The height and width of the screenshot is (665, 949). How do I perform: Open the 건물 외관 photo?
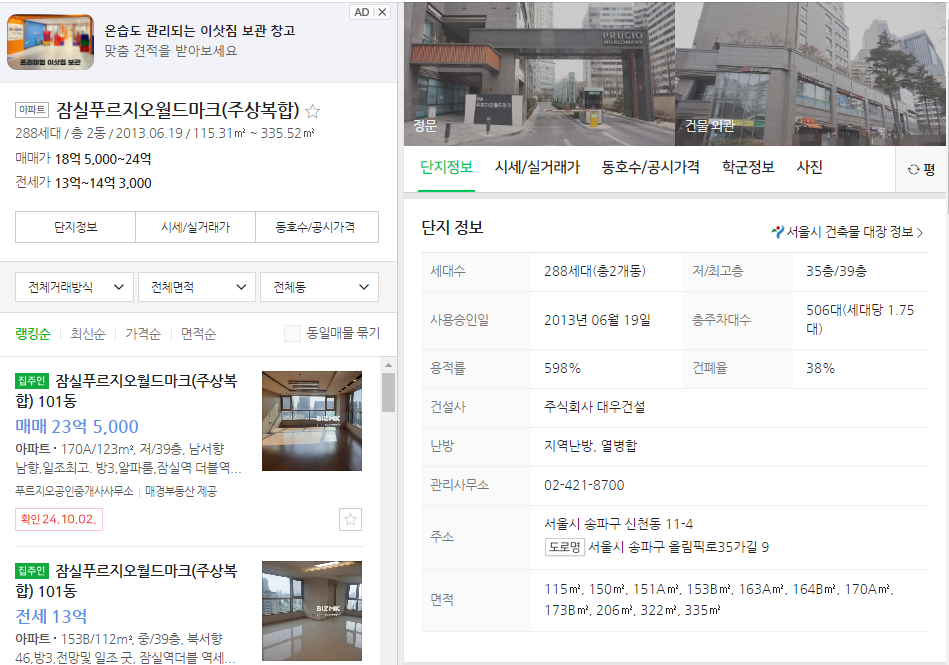coord(810,74)
